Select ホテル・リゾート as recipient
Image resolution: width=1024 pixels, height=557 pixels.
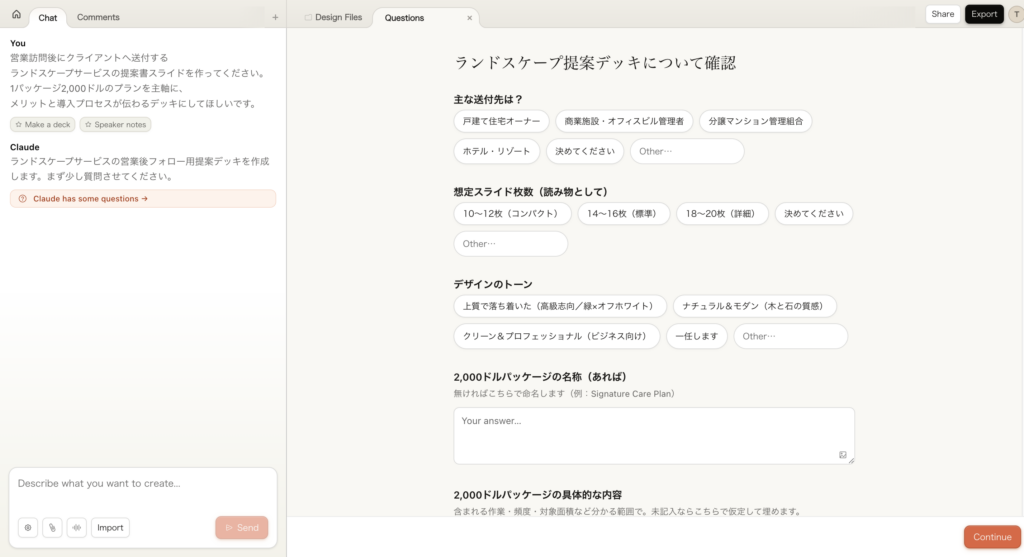(x=497, y=151)
